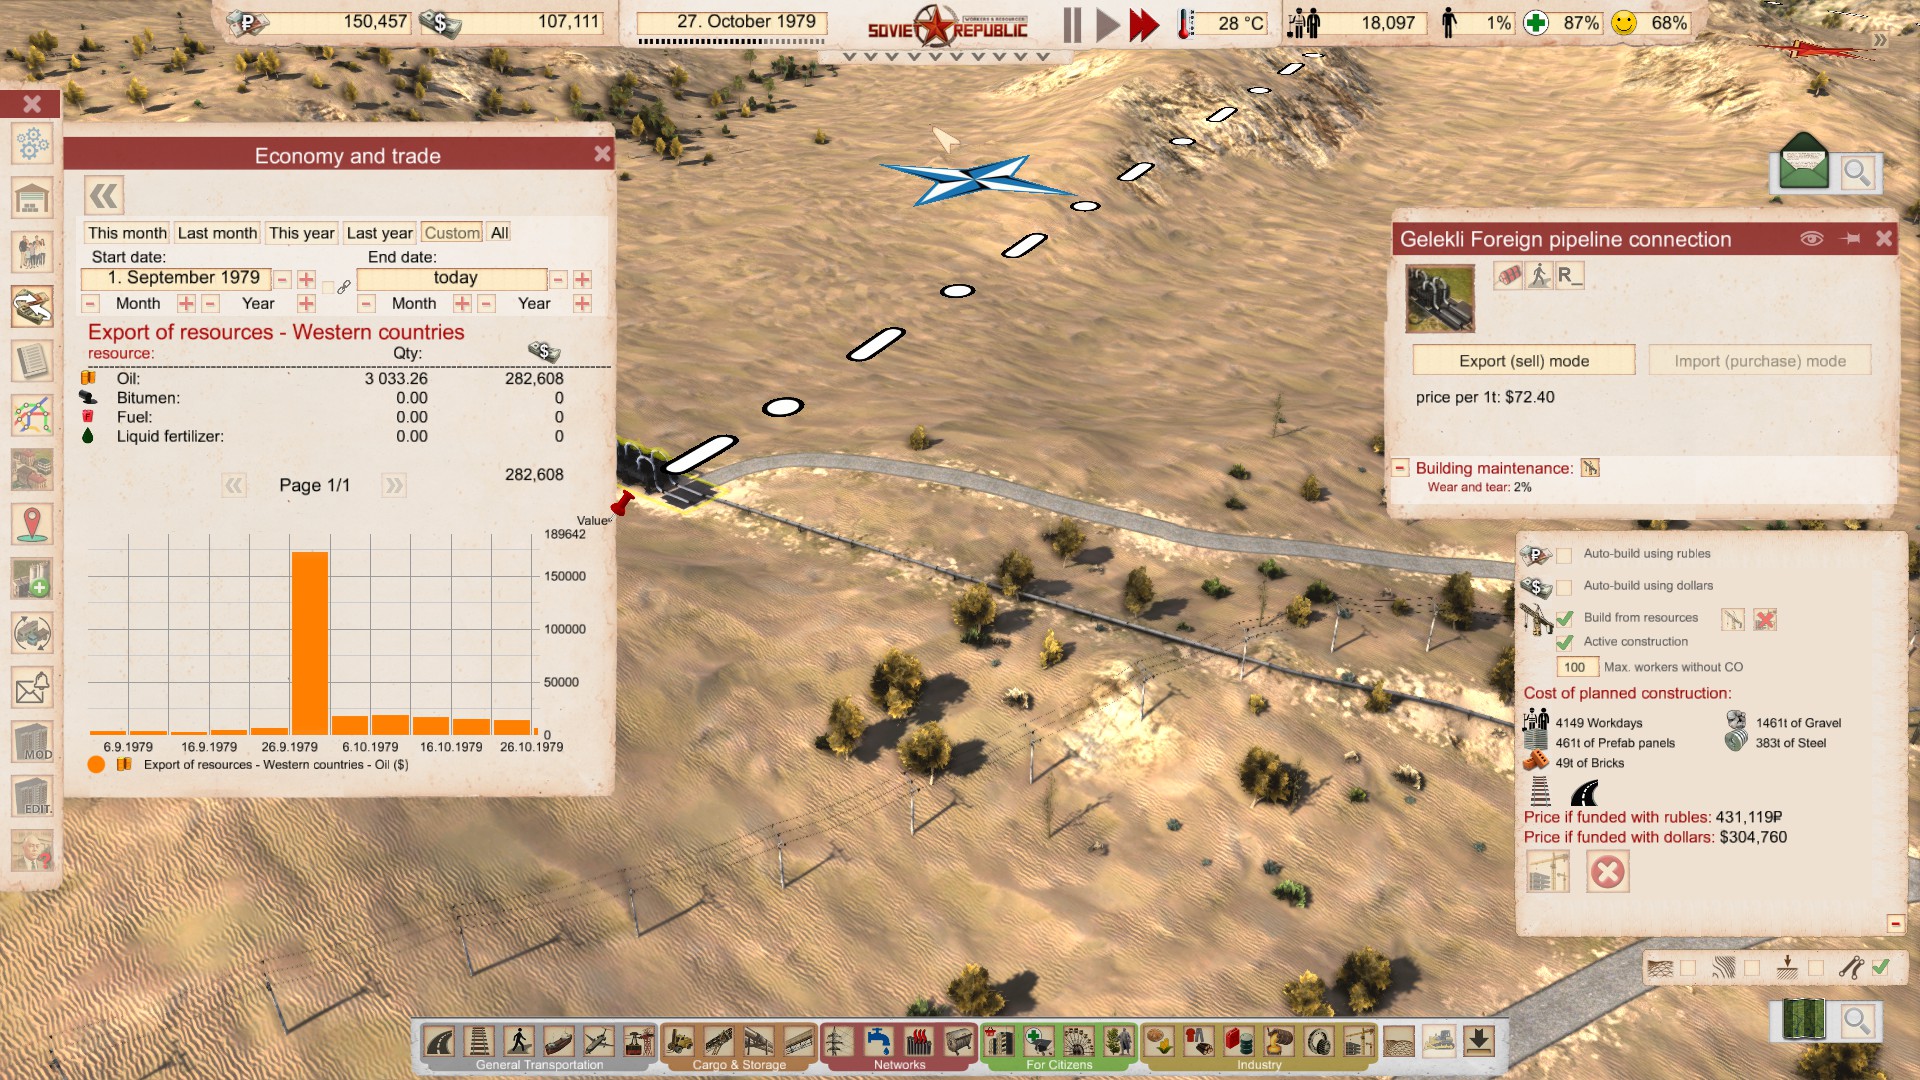Collapse the Building maintenance section
The width and height of the screenshot is (1920, 1080).
[1401, 468]
